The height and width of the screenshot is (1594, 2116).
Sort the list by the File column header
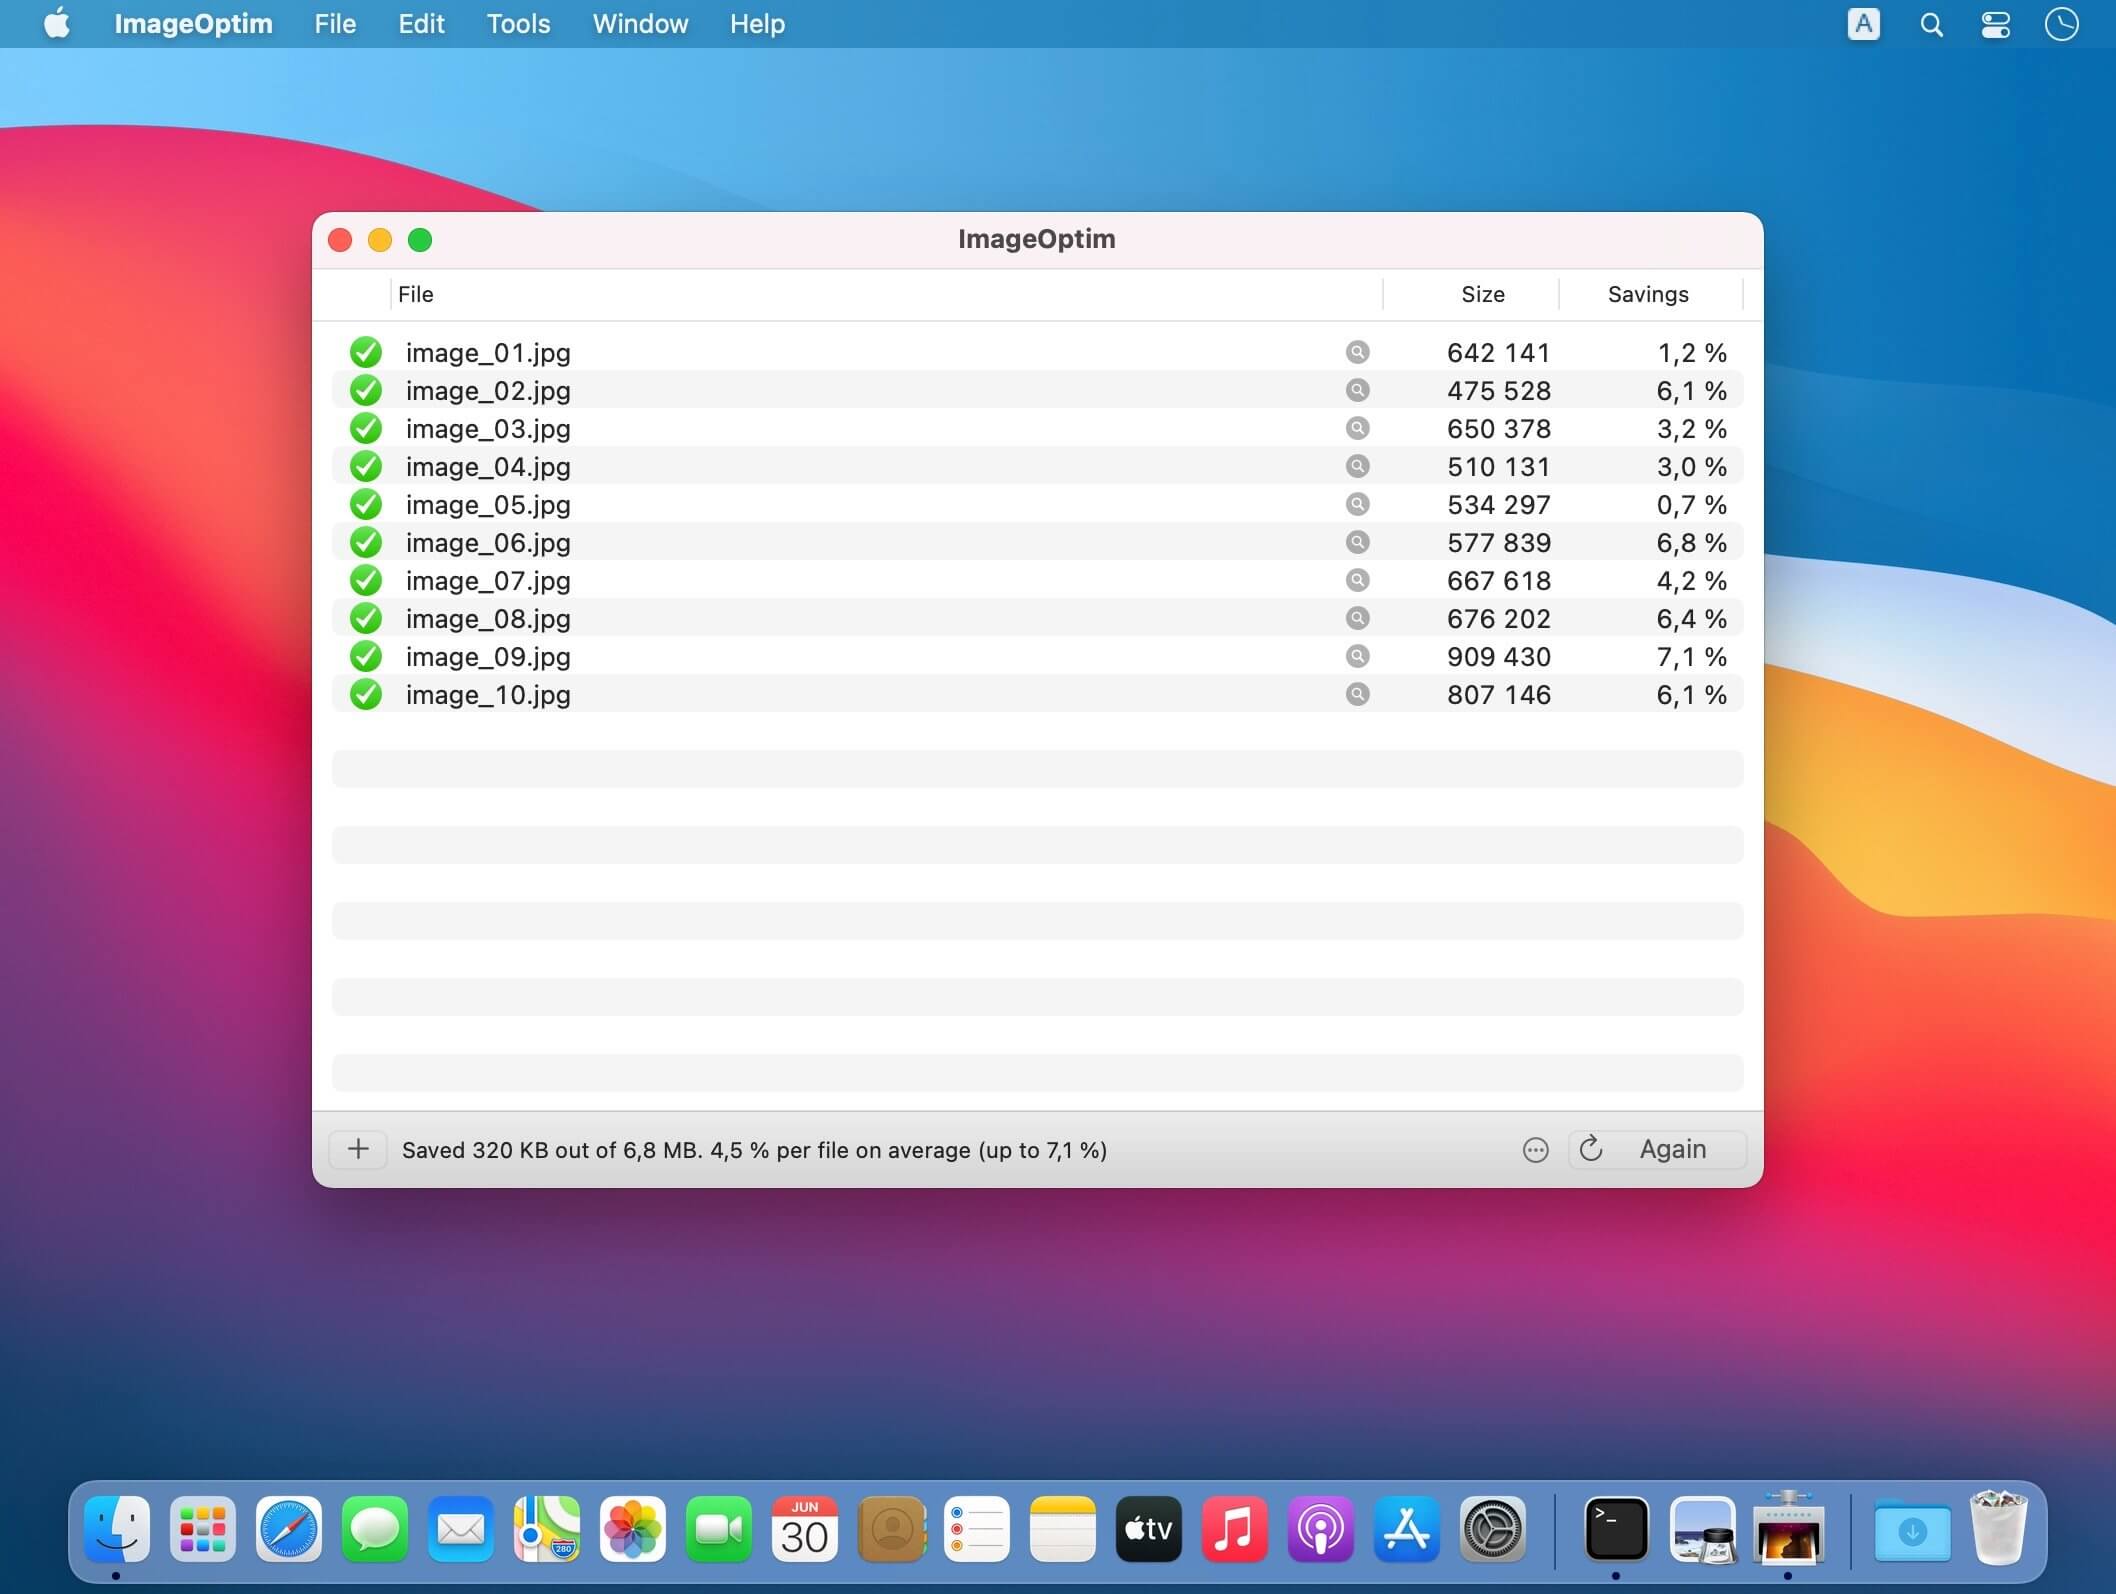886,294
